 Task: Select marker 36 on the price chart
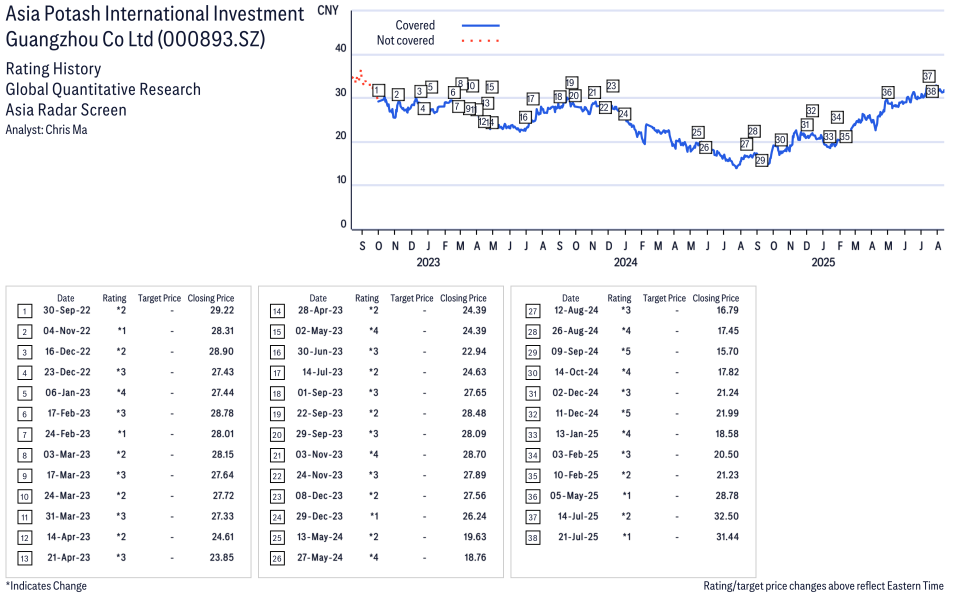coord(887,93)
